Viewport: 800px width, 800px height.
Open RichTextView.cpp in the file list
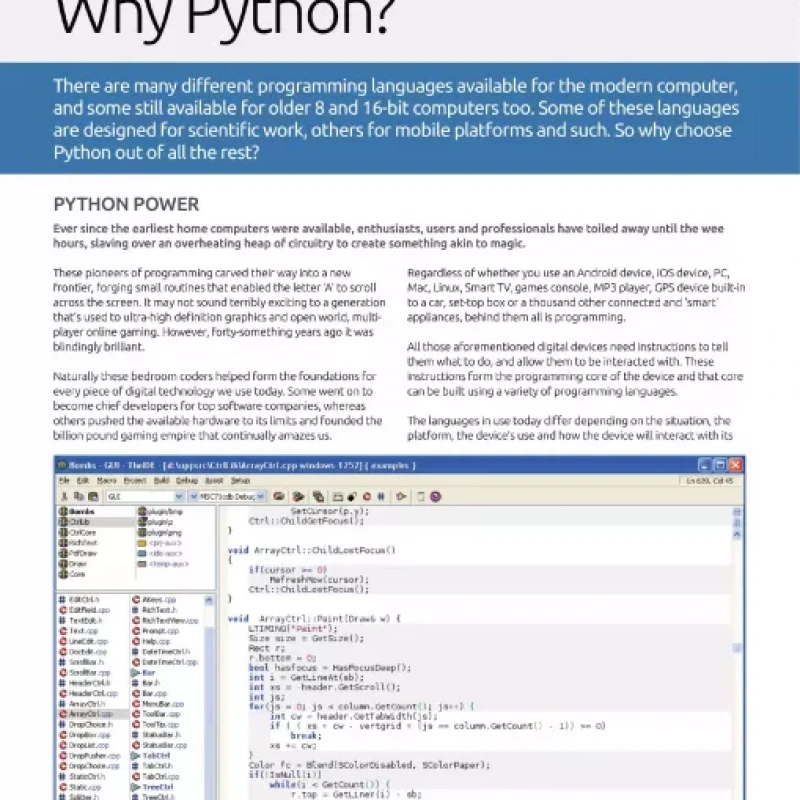pos(165,620)
